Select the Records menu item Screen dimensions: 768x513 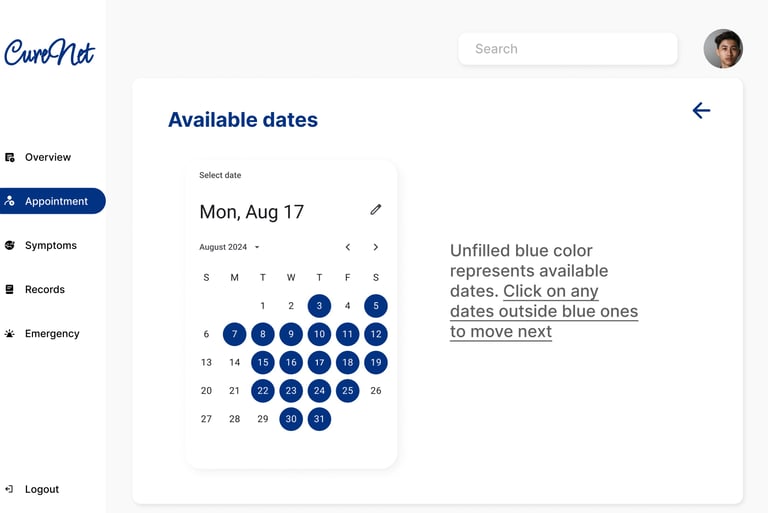tap(44, 289)
